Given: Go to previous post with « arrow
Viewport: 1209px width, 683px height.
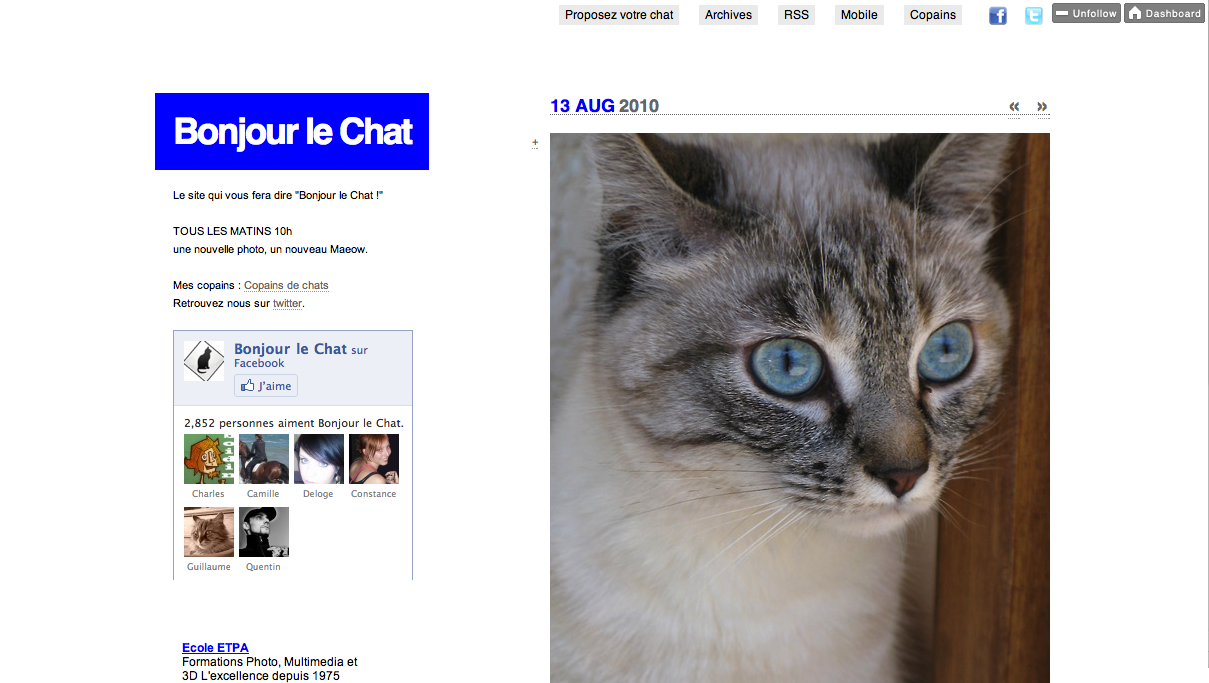Looking at the screenshot, I should tap(1015, 106).
